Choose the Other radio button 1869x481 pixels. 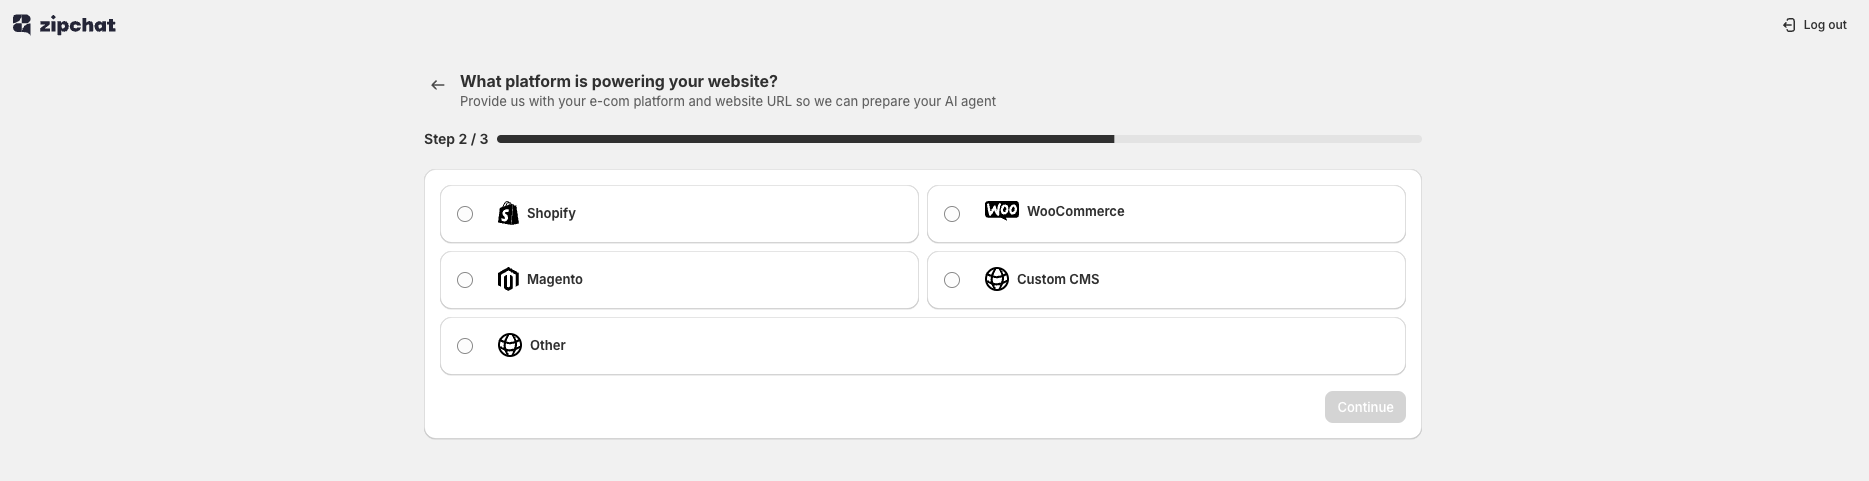click(465, 346)
